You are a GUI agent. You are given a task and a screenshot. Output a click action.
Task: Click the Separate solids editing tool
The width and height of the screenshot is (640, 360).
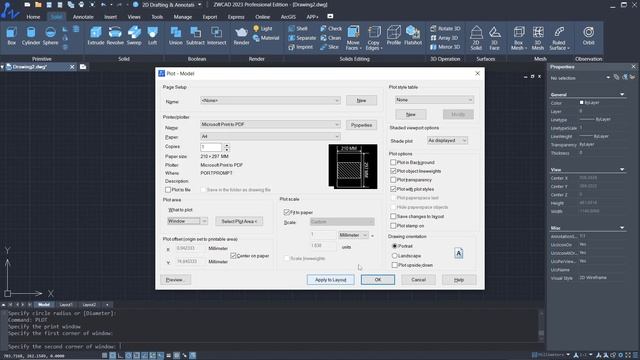click(302, 38)
